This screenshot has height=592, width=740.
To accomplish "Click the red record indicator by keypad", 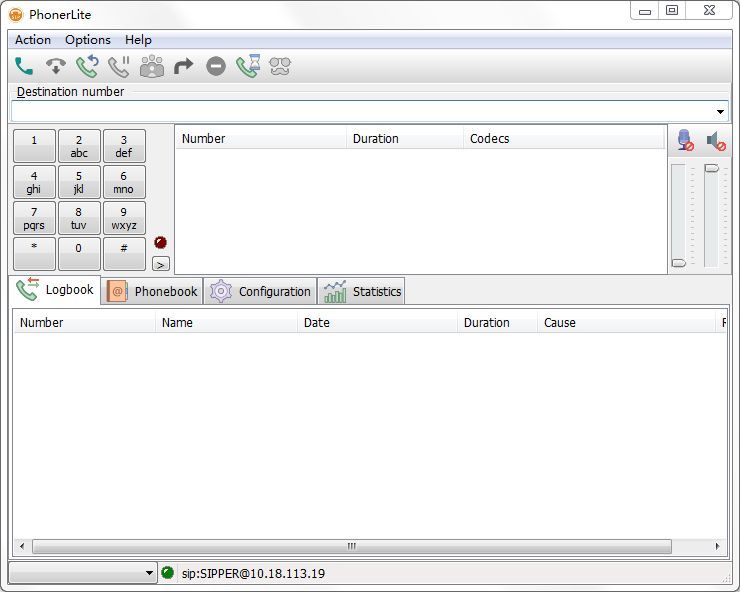I will click(160, 242).
